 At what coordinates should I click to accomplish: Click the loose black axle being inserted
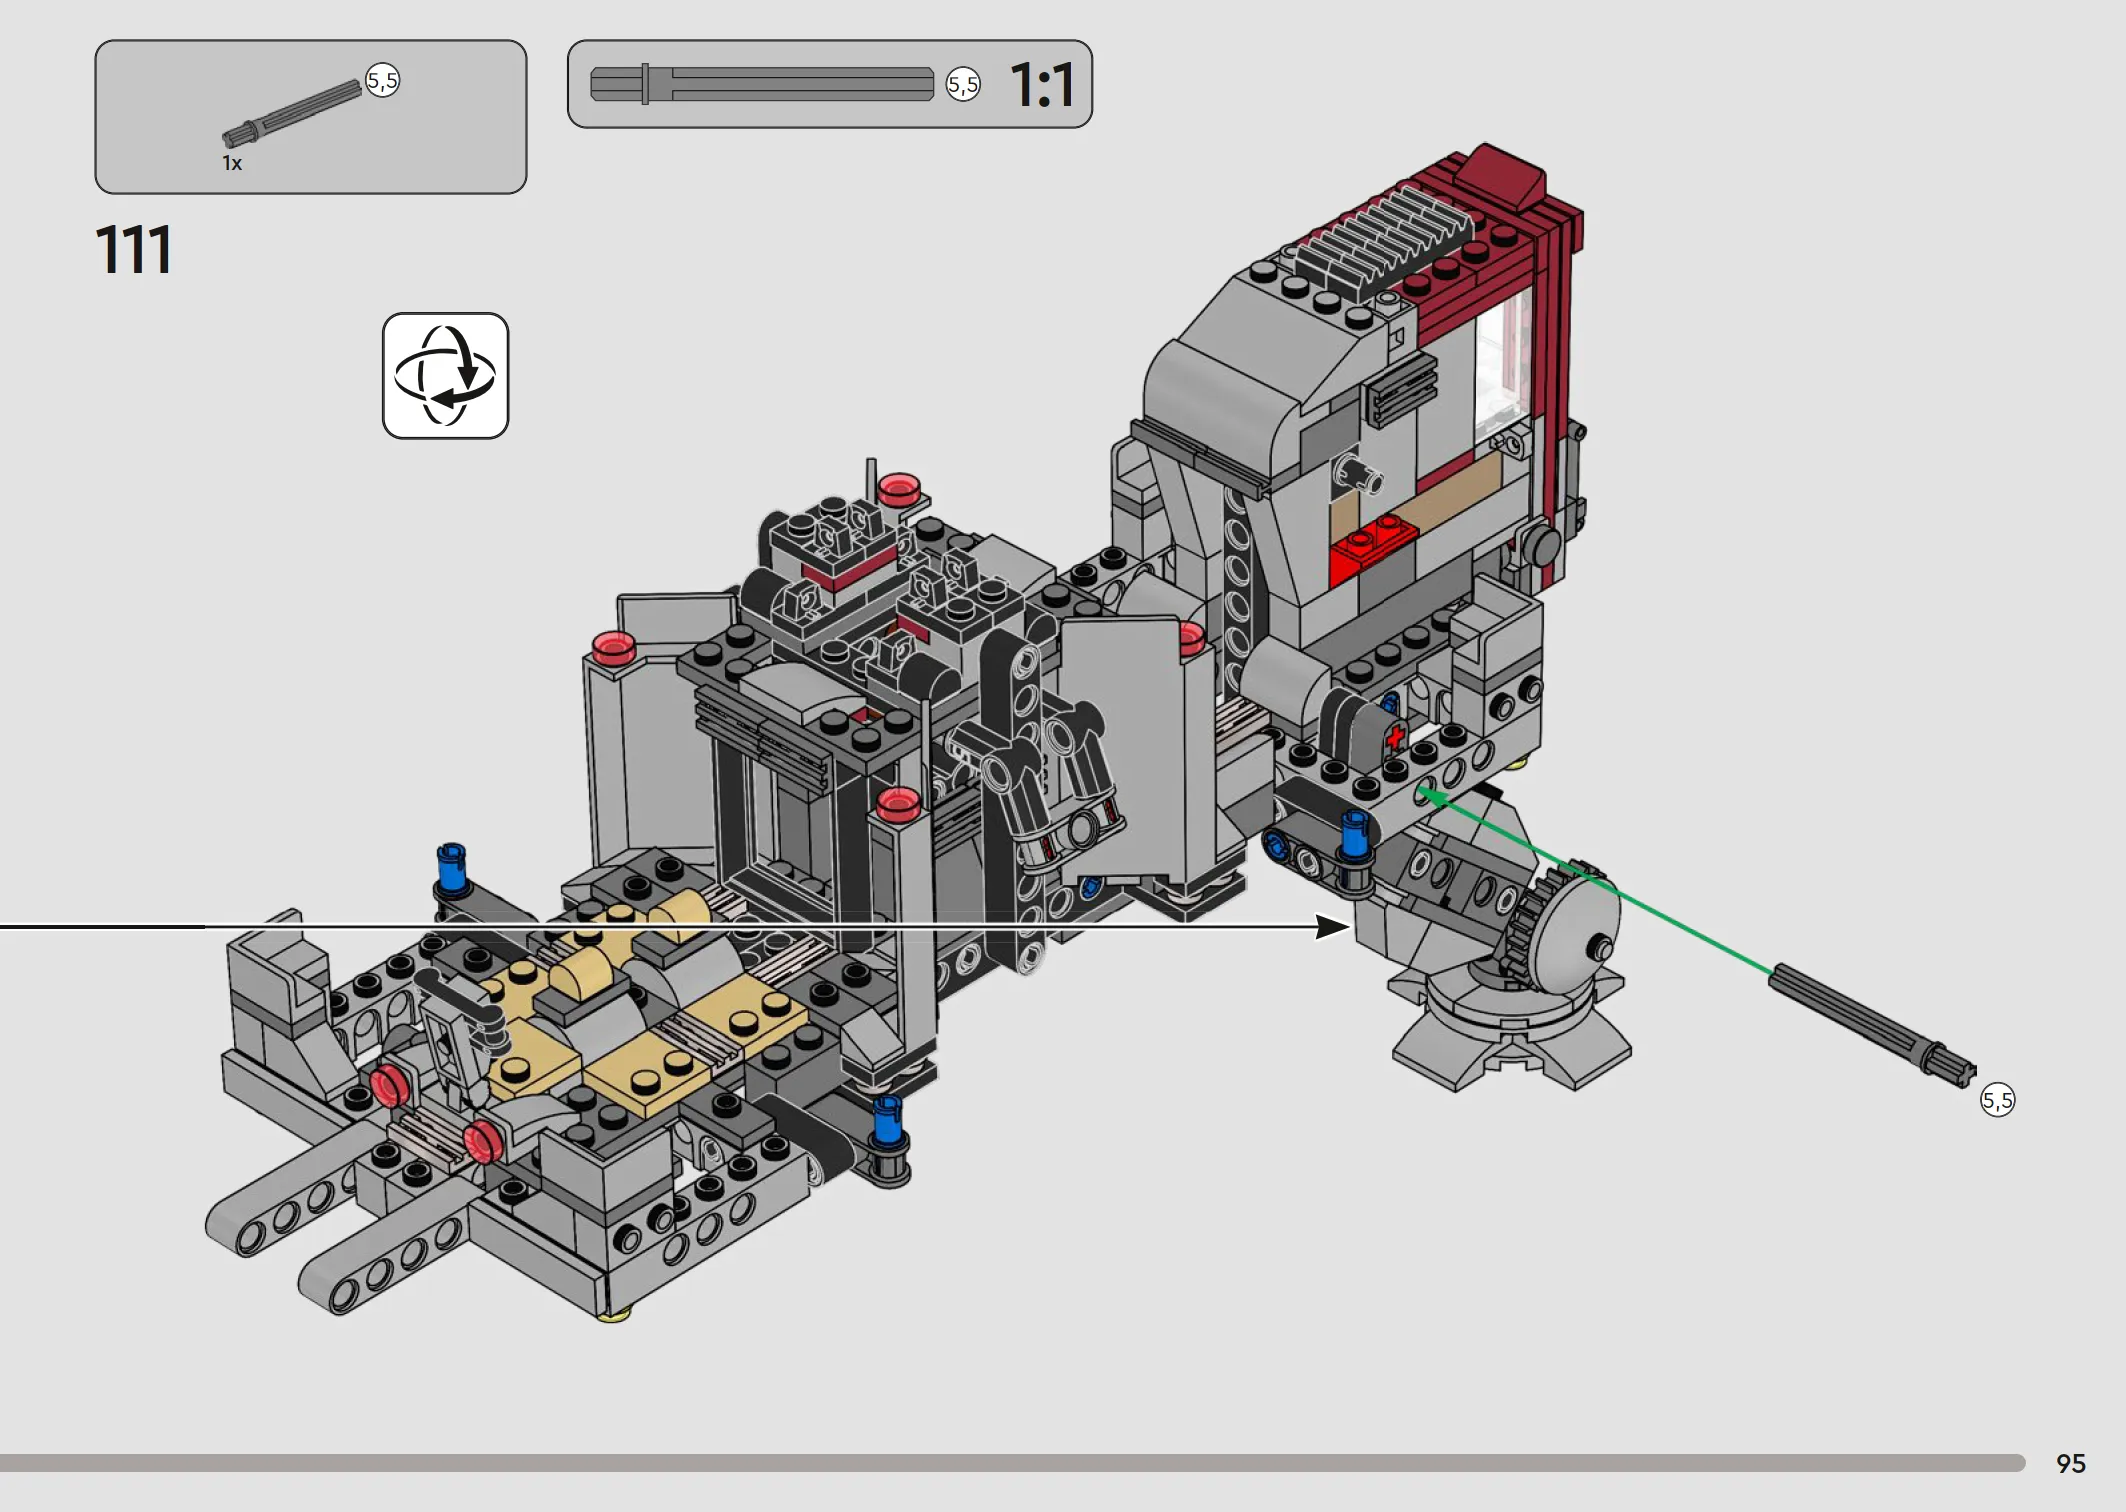point(1872,1024)
